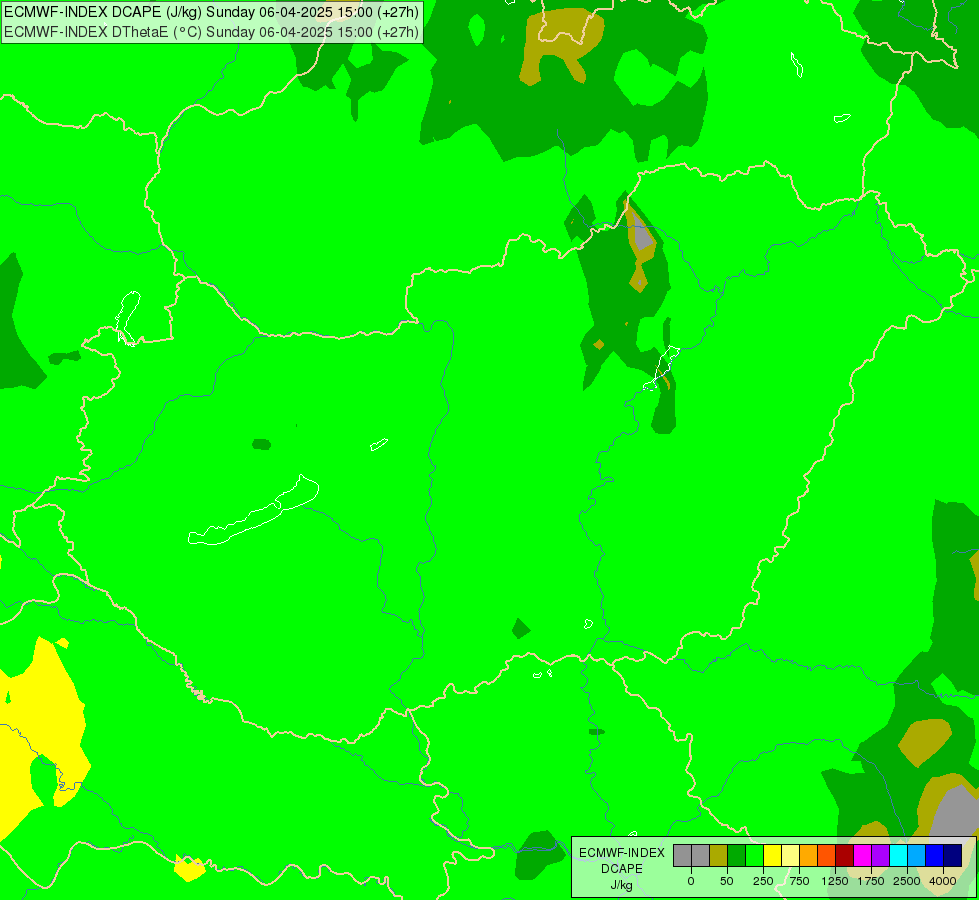Click the cyan legend swatch
The width and height of the screenshot is (979, 900).
click(898, 855)
